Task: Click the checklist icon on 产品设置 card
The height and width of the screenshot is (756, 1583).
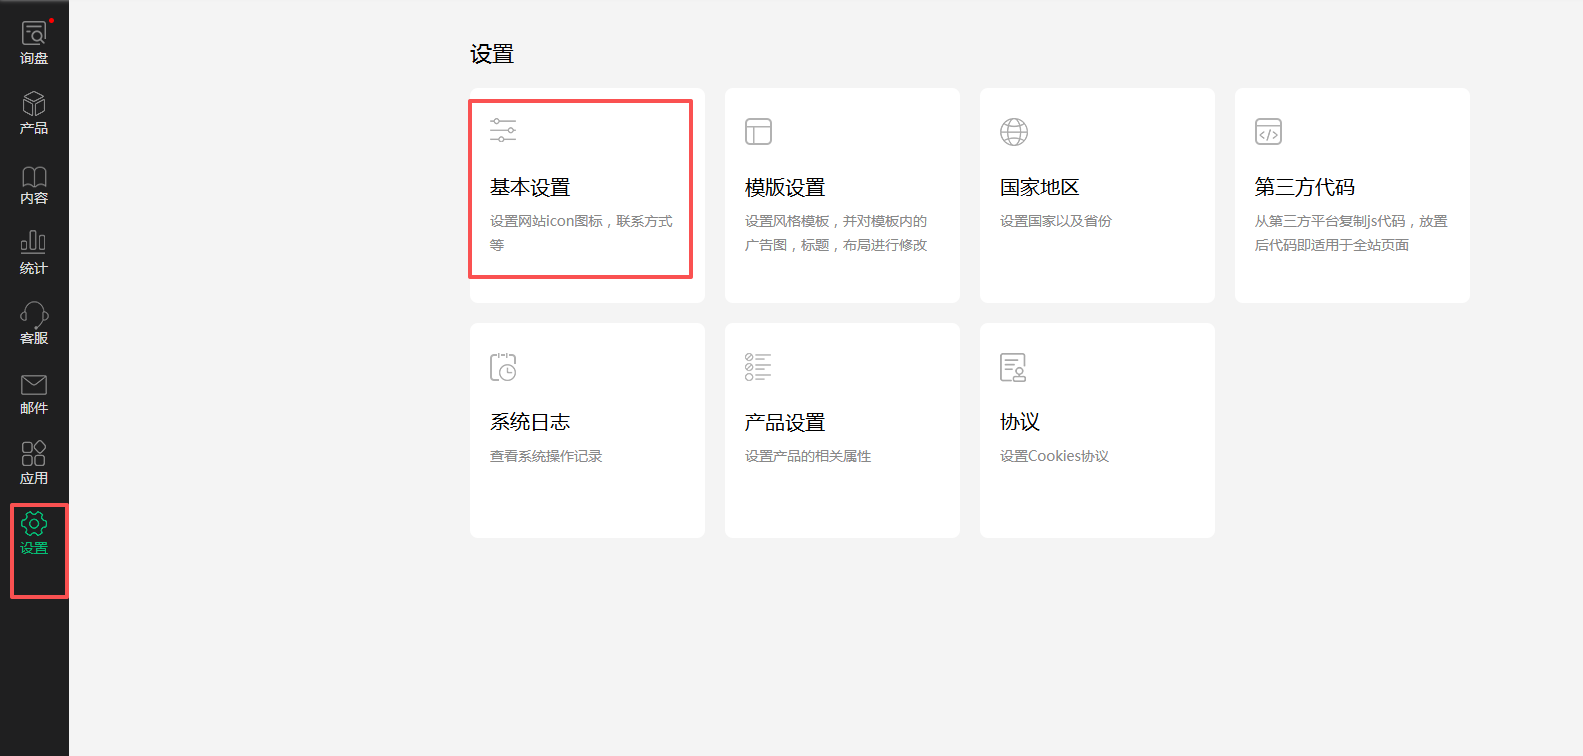Action: click(x=758, y=367)
